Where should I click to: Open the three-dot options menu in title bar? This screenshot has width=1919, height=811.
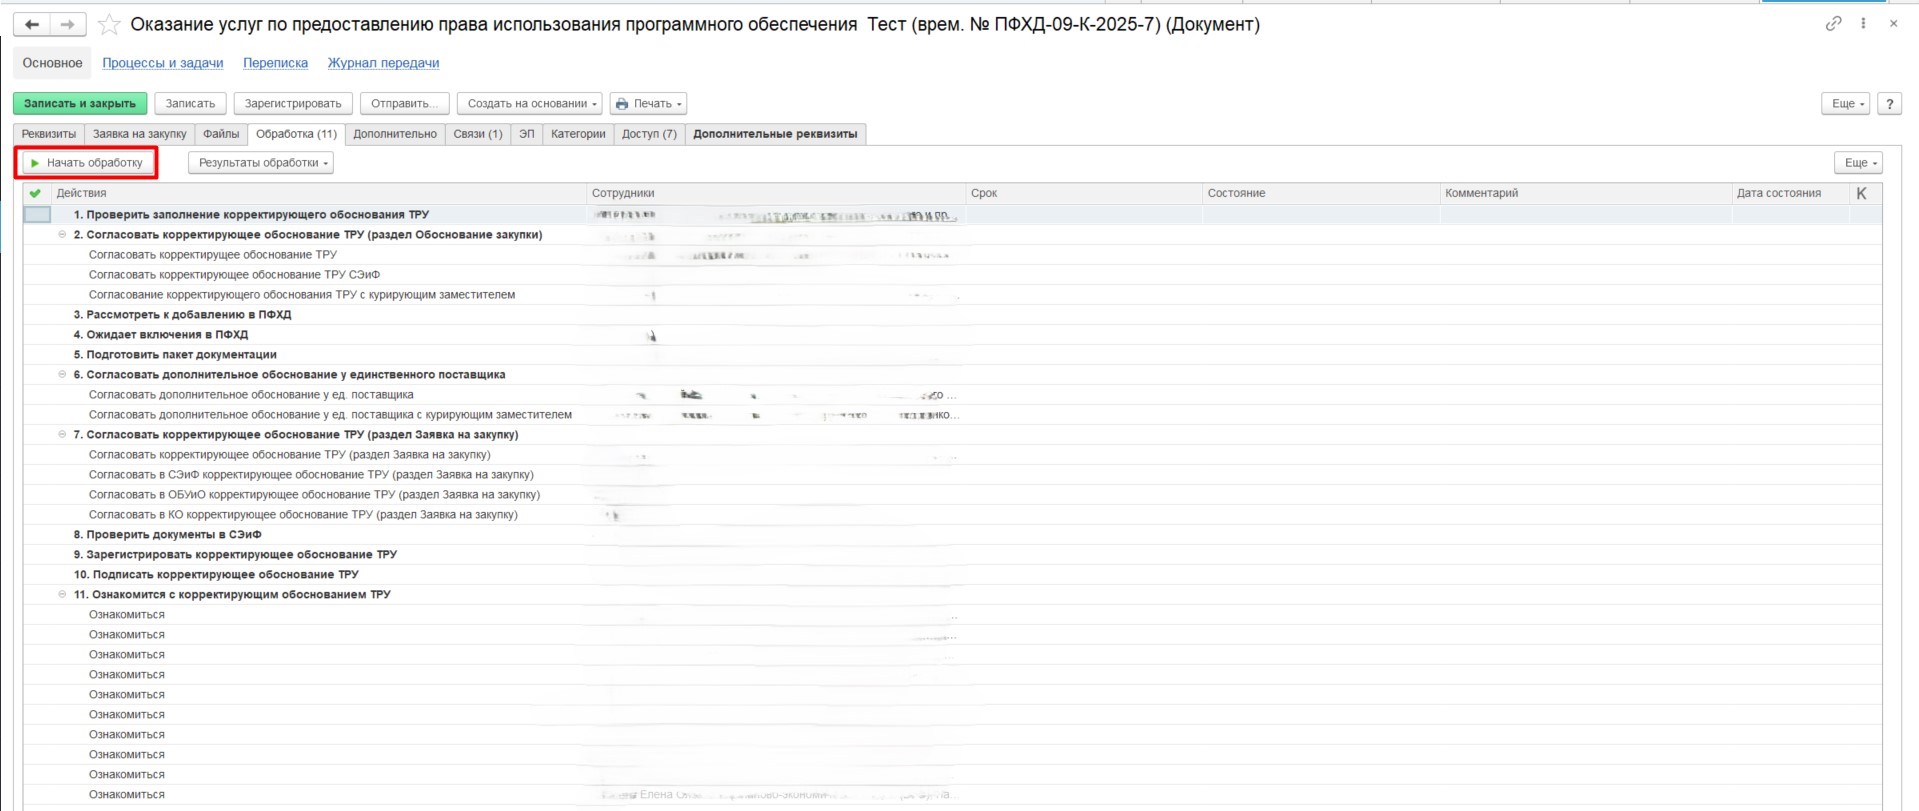pyautogui.click(x=1863, y=23)
